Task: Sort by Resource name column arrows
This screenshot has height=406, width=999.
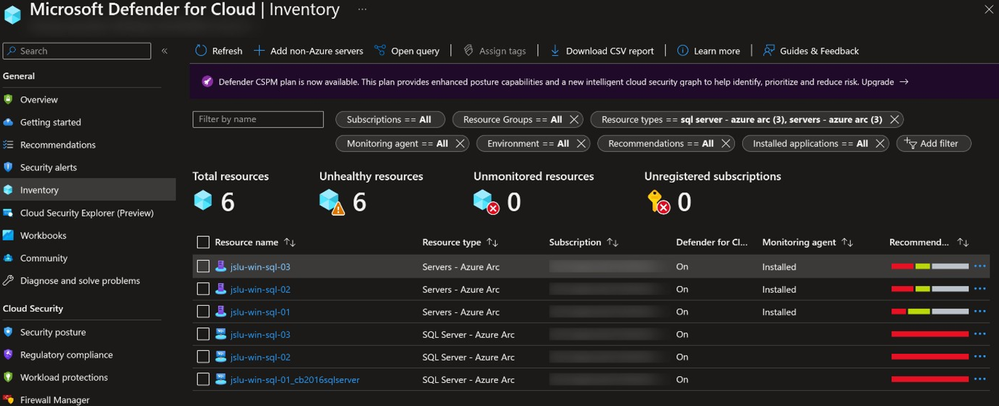Action: pos(290,242)
